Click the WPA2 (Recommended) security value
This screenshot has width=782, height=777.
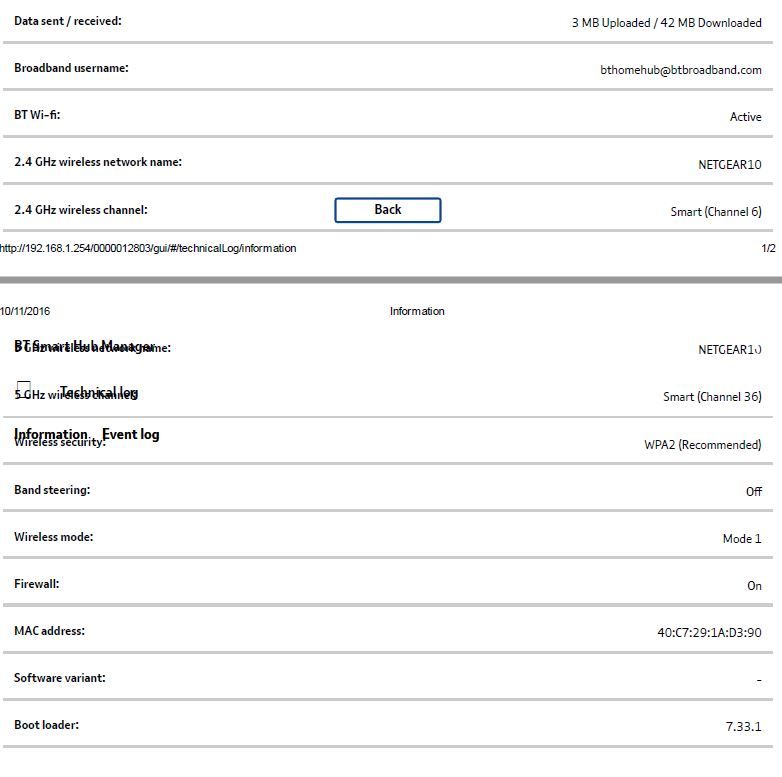[703, 444]
